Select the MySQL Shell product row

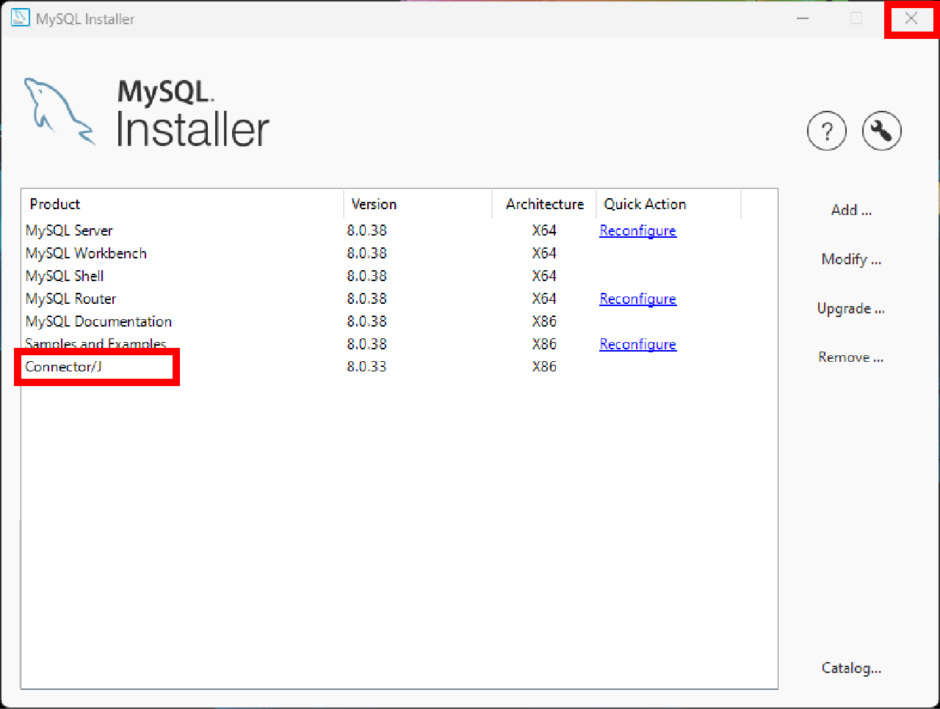(65, 276)
